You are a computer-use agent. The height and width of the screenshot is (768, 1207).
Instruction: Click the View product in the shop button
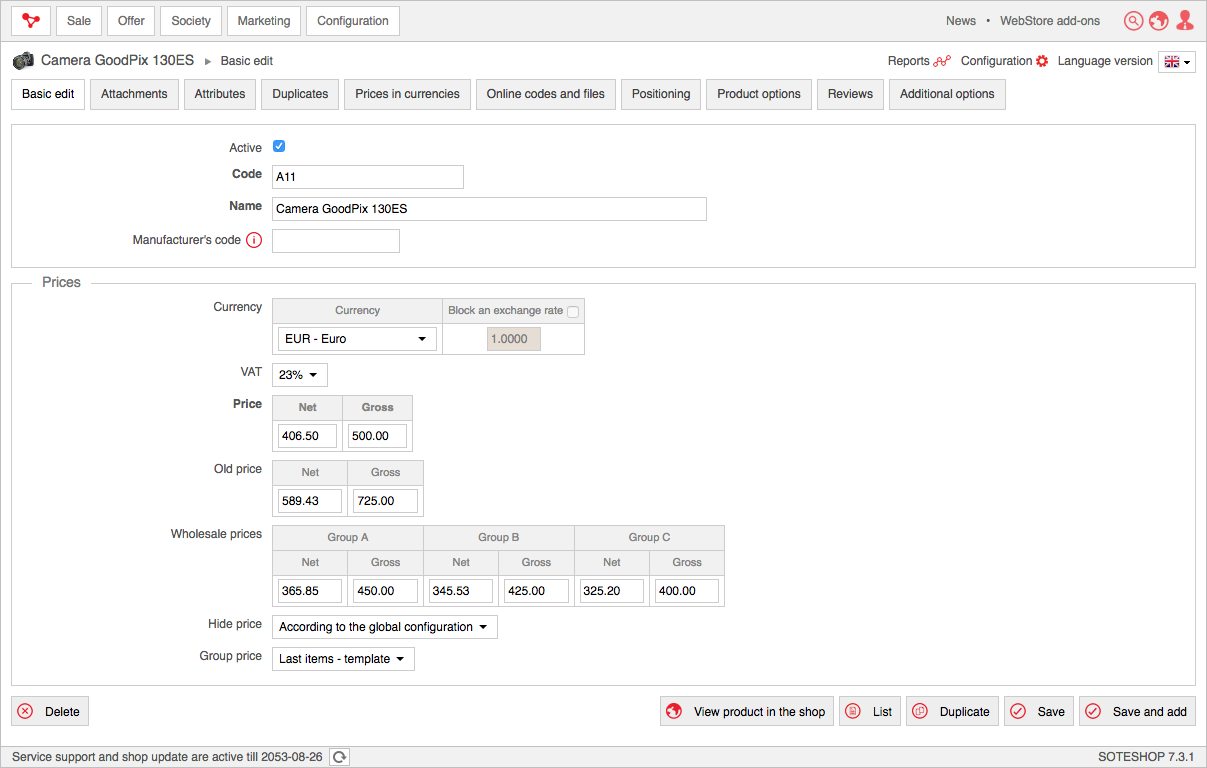747,712
